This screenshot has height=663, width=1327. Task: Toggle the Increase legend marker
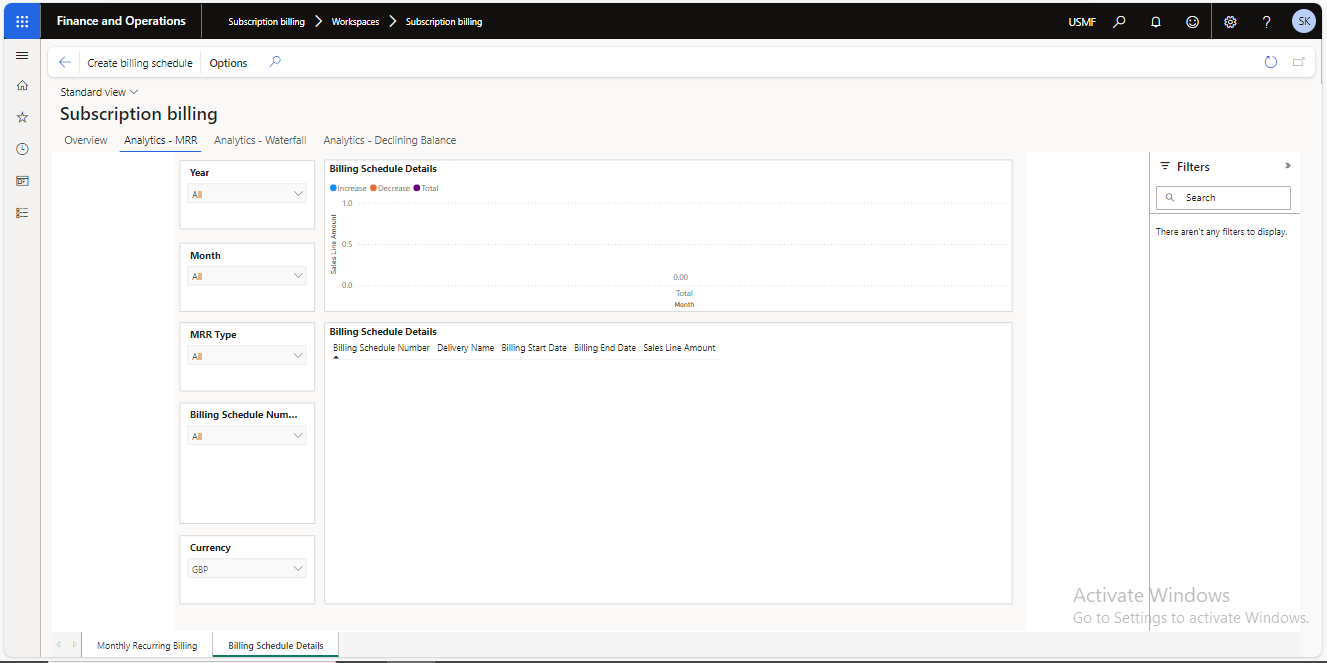[x=334, y=188]
